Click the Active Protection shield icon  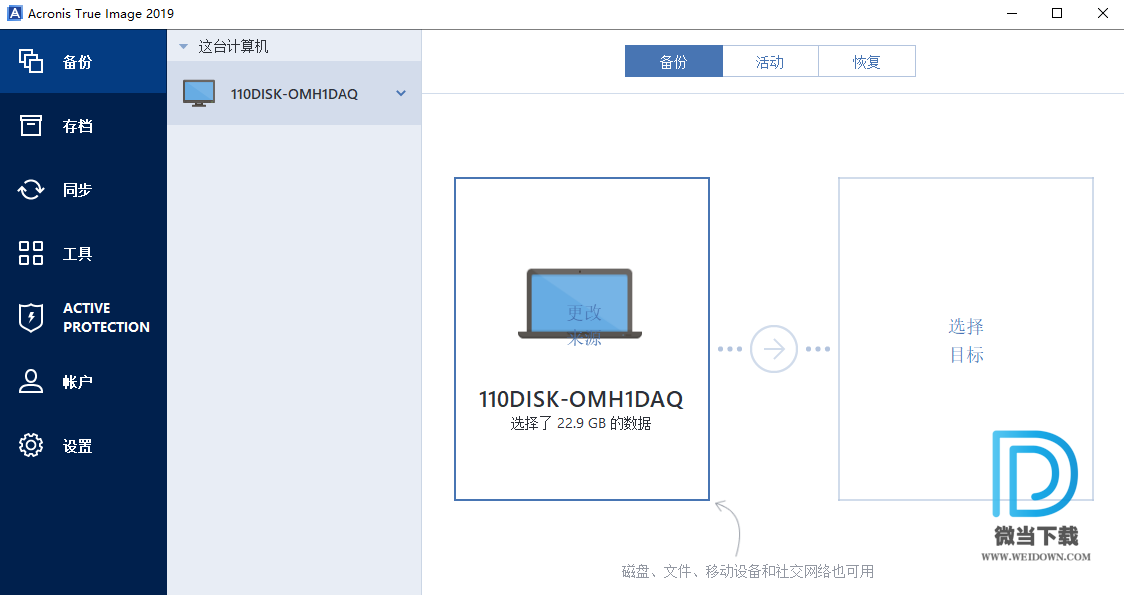point(31,317)
